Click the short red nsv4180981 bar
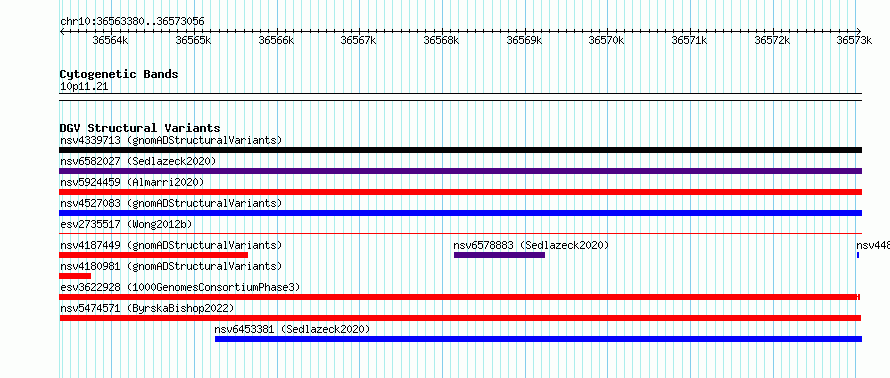890x378 pixels. pyautogui.click(x=75, y=276)
